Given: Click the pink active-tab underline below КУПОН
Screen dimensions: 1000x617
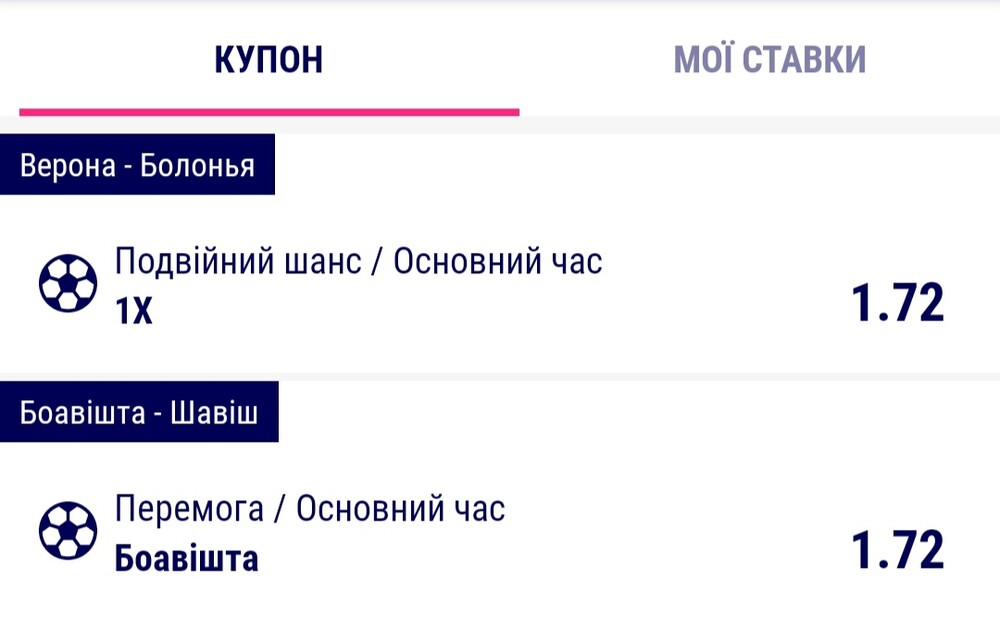Looking at the screenshot, I should pyautogui.click(x=269, y=112).
